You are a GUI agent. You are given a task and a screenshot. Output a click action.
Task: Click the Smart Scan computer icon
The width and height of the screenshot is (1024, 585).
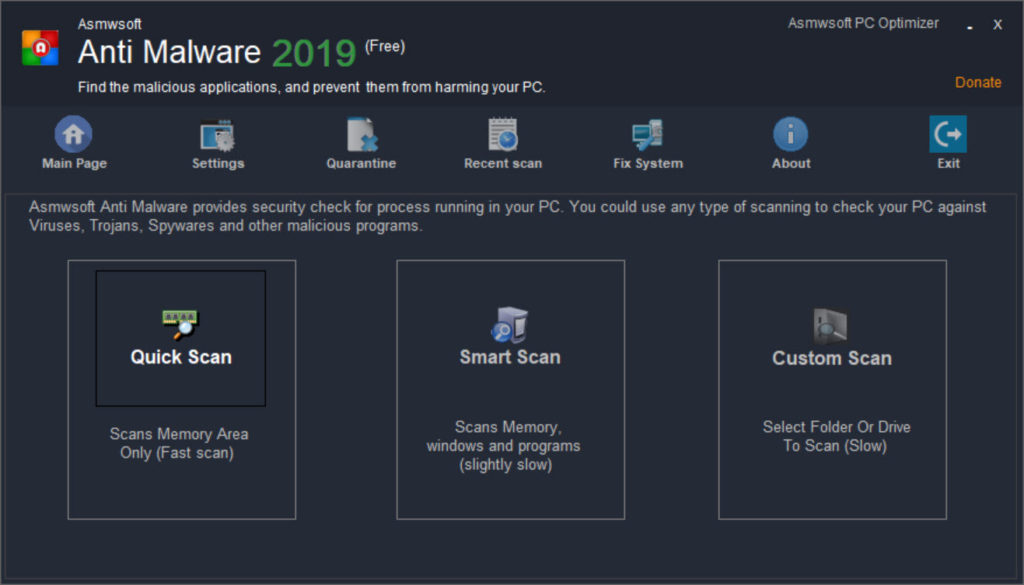(509, 324)
